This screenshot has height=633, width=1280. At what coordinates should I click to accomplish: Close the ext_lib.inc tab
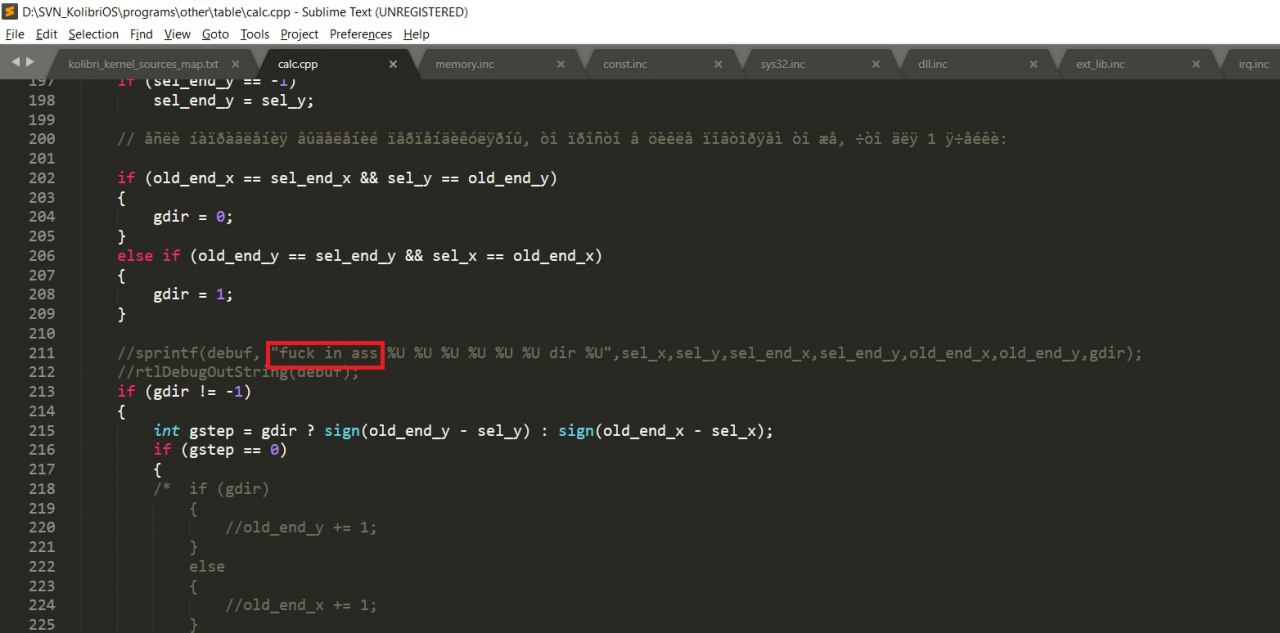pos(1195,64)
